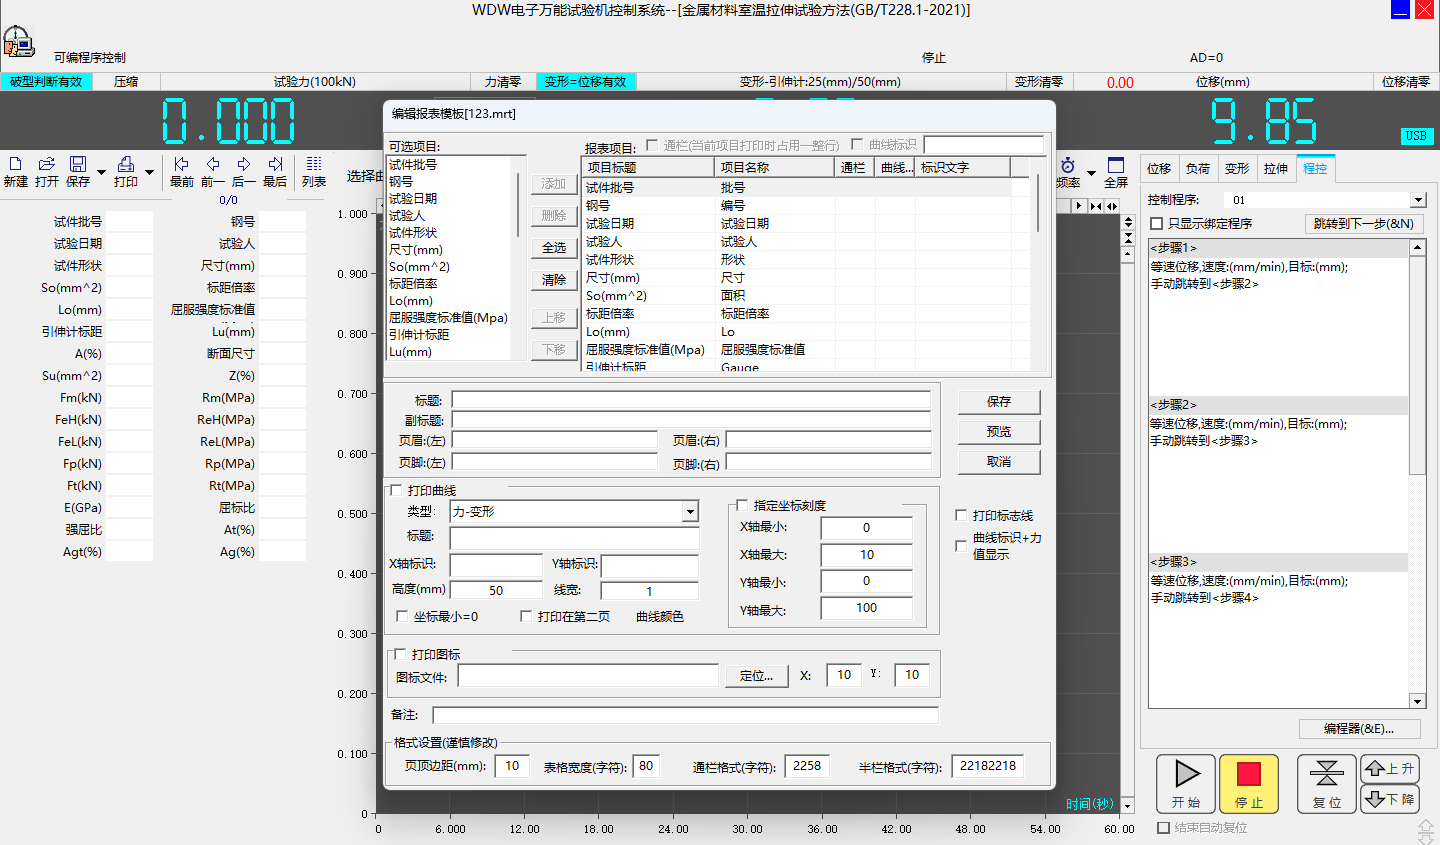Switch to the 拉伸 tab
This screenshot has width=1440, height=845.
[x=1275, y=169]
